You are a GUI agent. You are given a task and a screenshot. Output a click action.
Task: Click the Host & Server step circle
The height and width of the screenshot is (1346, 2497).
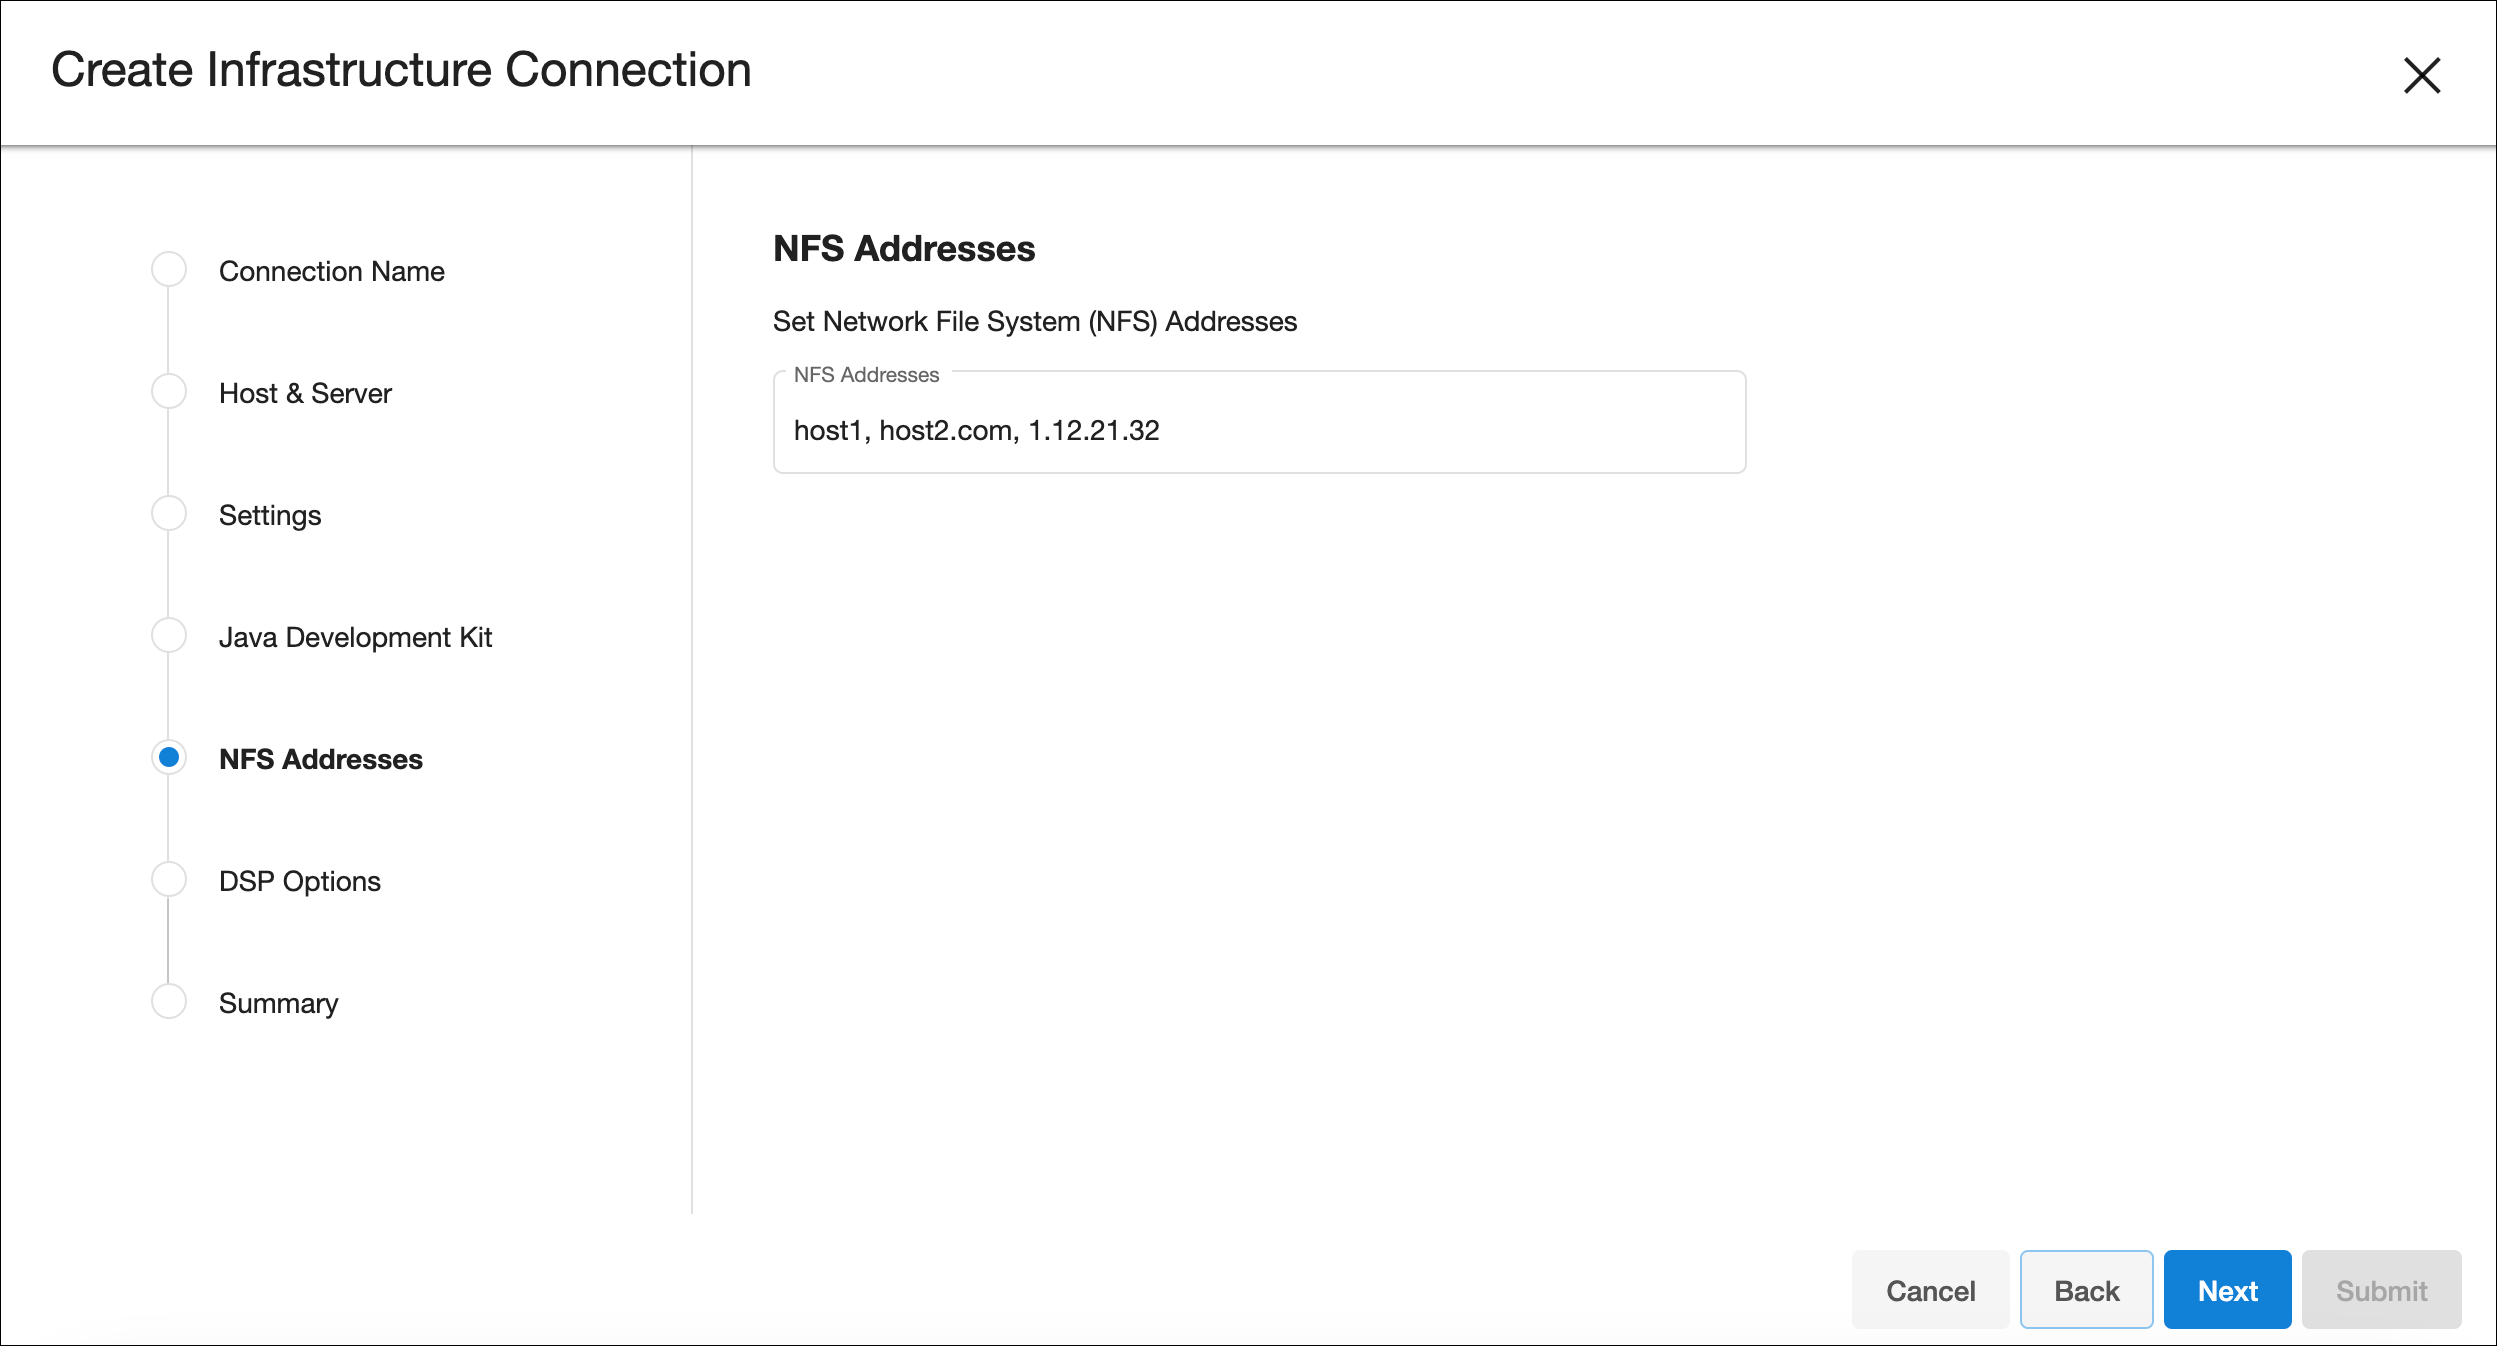[x=169, y=392]
